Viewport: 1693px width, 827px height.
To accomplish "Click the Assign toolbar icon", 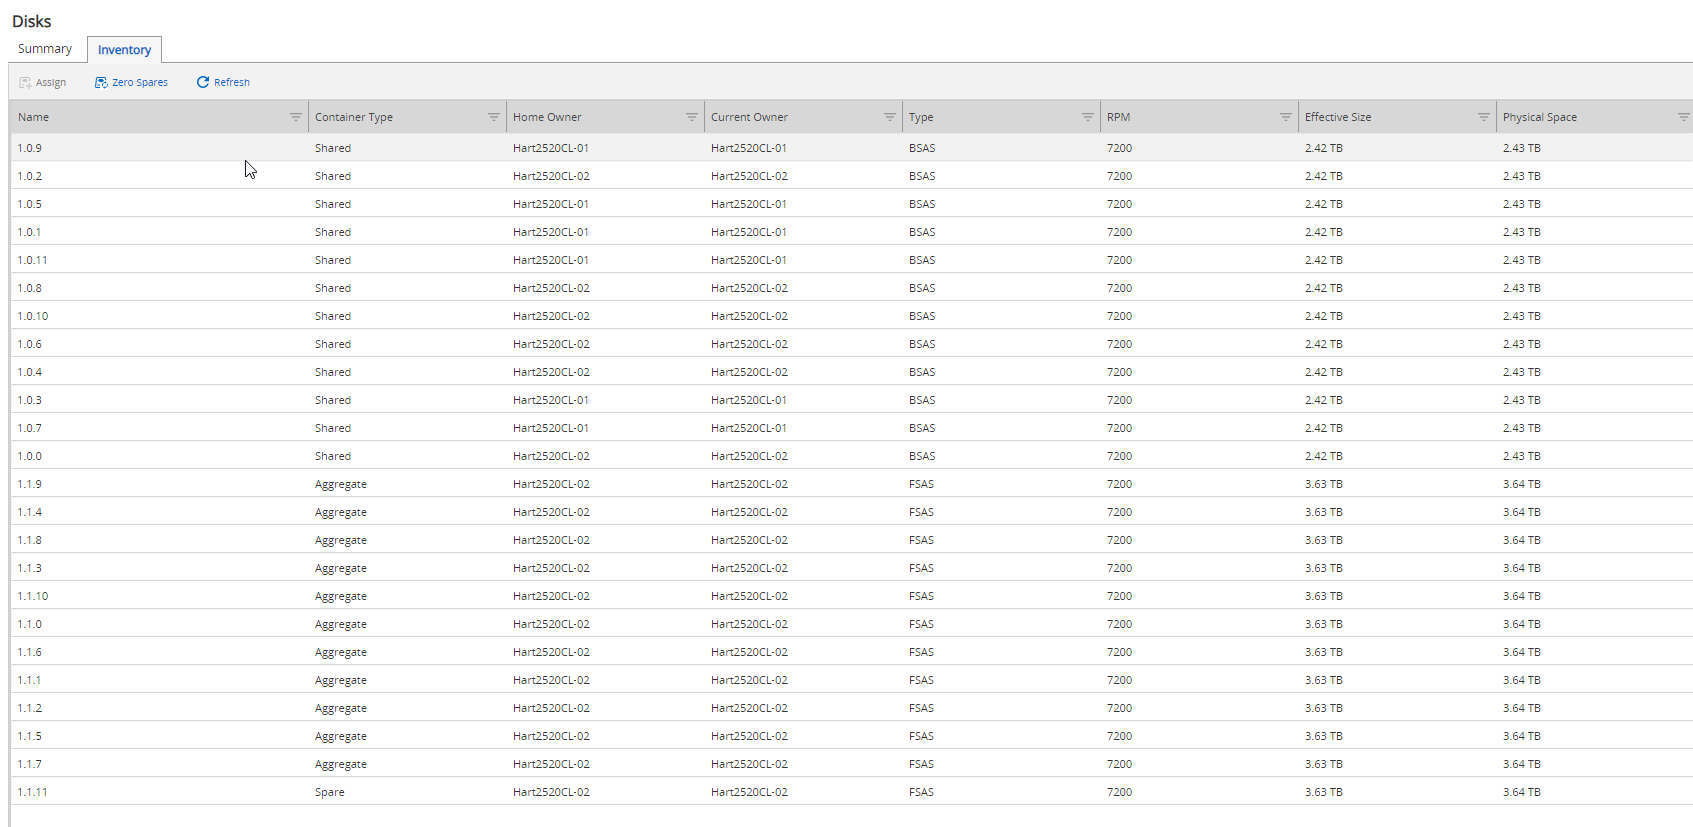I will click(25, 83).
